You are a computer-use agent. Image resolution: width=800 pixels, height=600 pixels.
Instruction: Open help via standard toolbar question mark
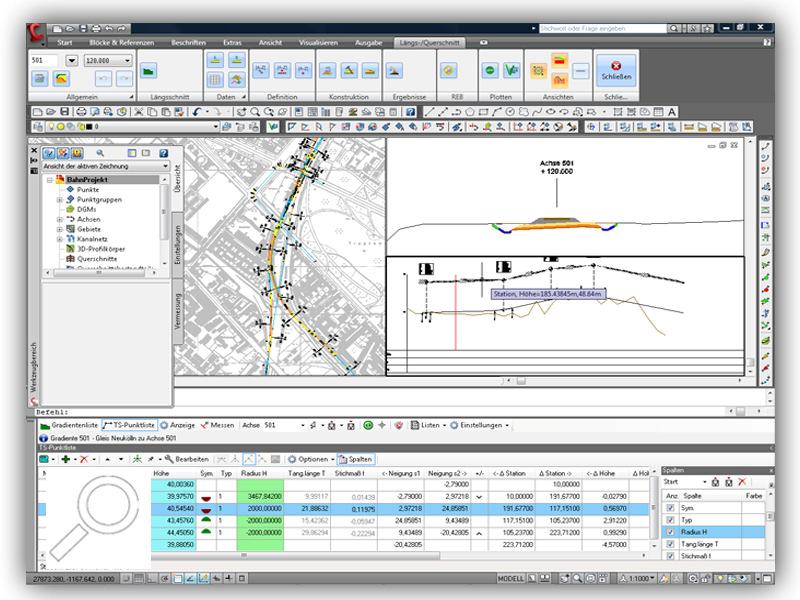[x=411, y=112]
